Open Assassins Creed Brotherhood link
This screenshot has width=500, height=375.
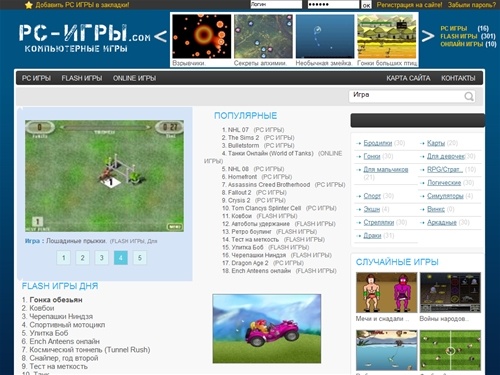pos(269,185)
